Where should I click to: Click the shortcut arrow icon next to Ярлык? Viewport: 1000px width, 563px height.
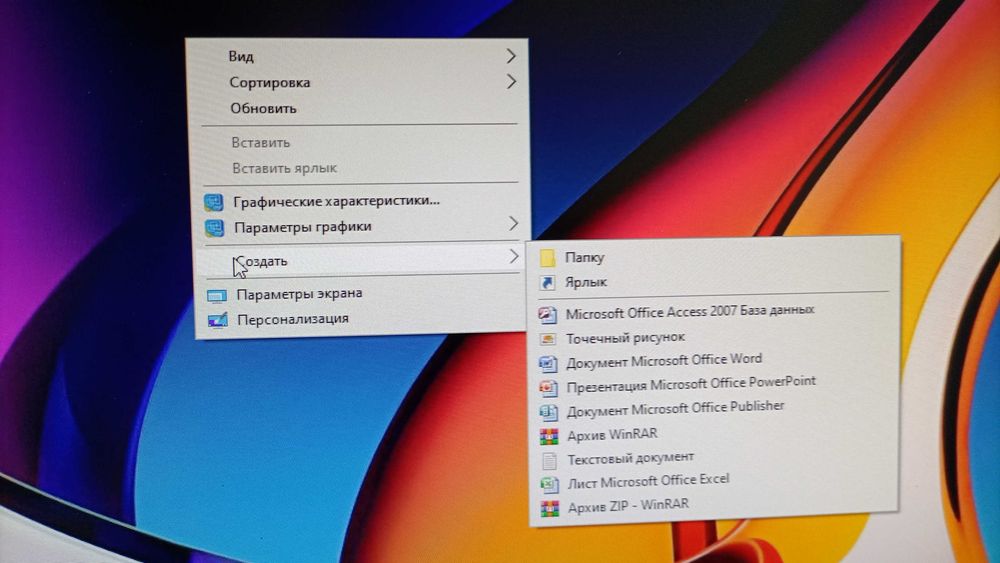click(547, 282)
